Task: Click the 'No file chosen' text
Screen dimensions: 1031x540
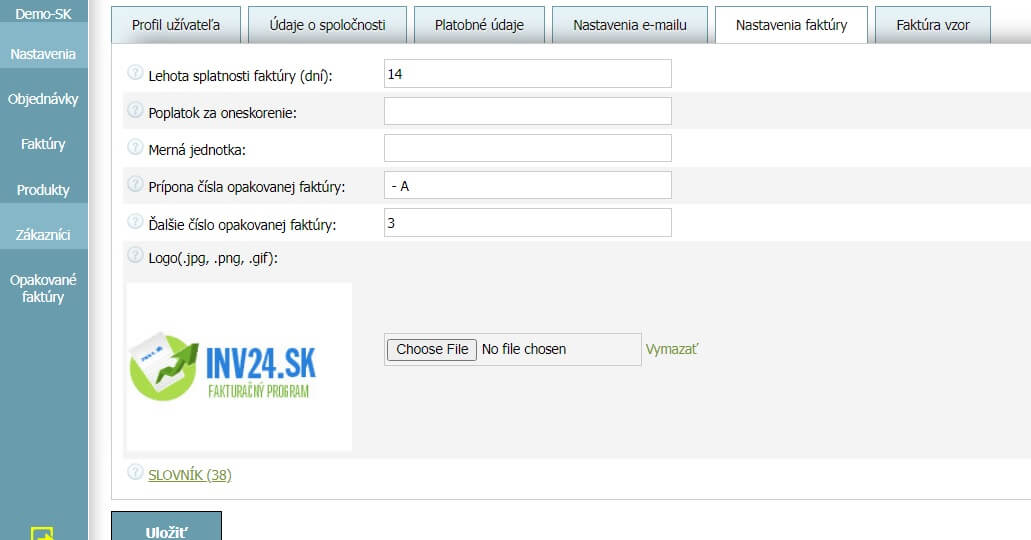Action: pyautogui.click(x=523, y=349)
